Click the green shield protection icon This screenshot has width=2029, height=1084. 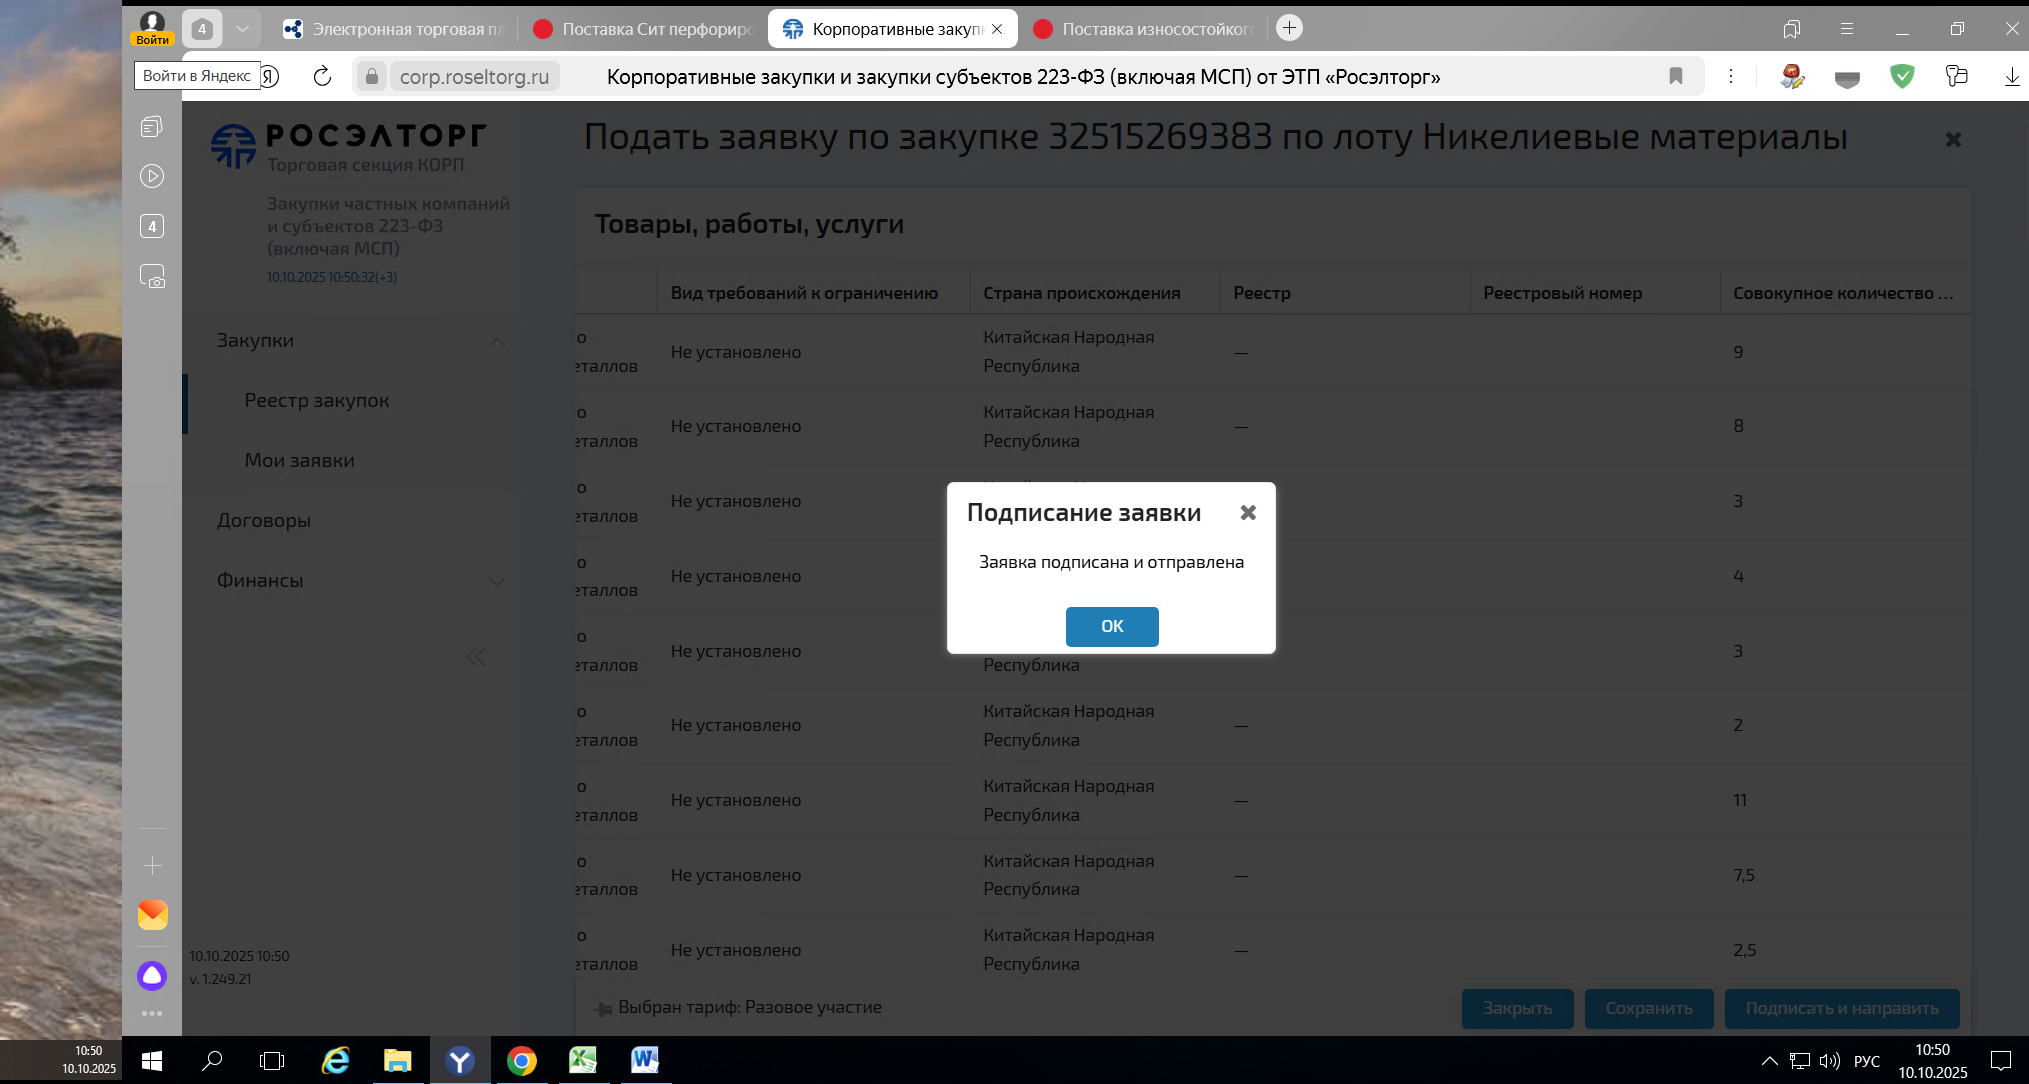tap(1901, 76)
